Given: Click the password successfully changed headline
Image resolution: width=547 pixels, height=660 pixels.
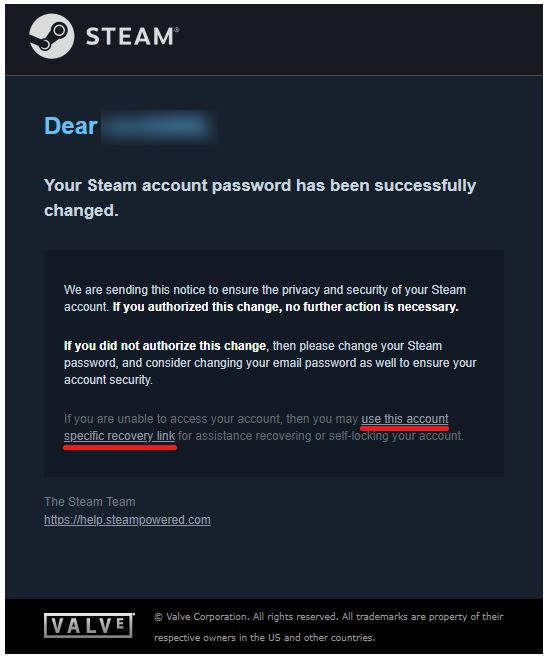Looking at the screenshot, I should click(260, 198).
